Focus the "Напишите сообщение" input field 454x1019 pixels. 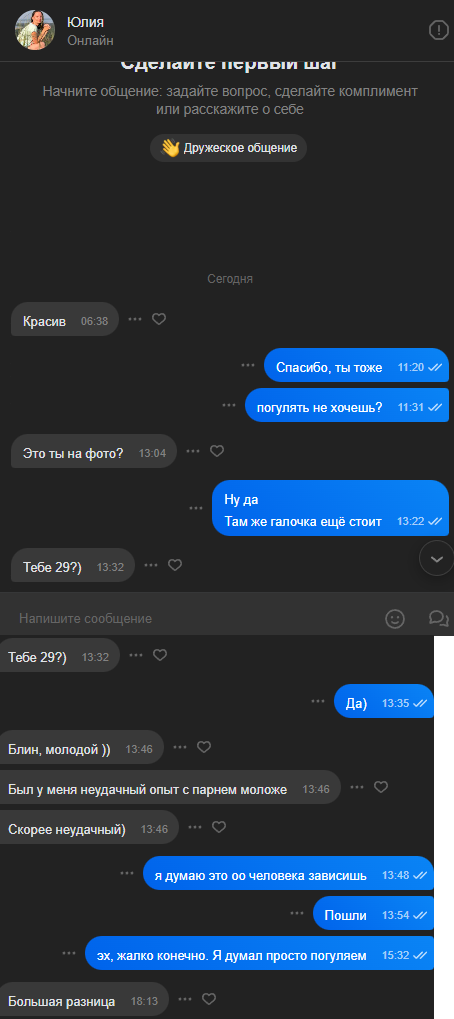195,618
